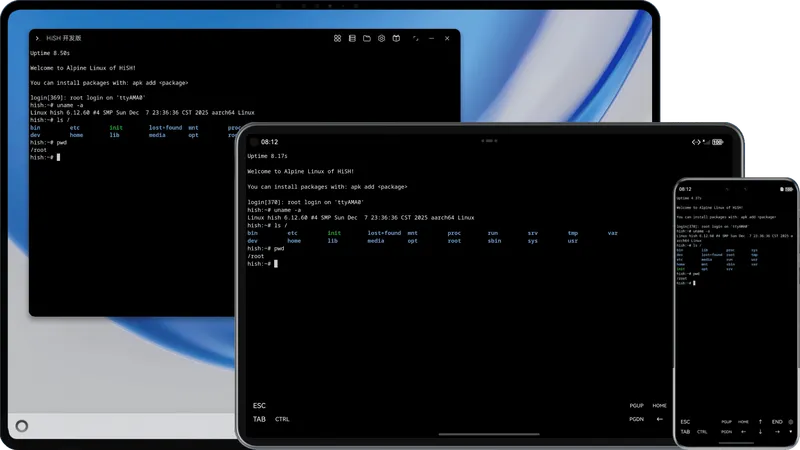
Task: Click 'proc' directory on the tablet
Action: [454, 233]
